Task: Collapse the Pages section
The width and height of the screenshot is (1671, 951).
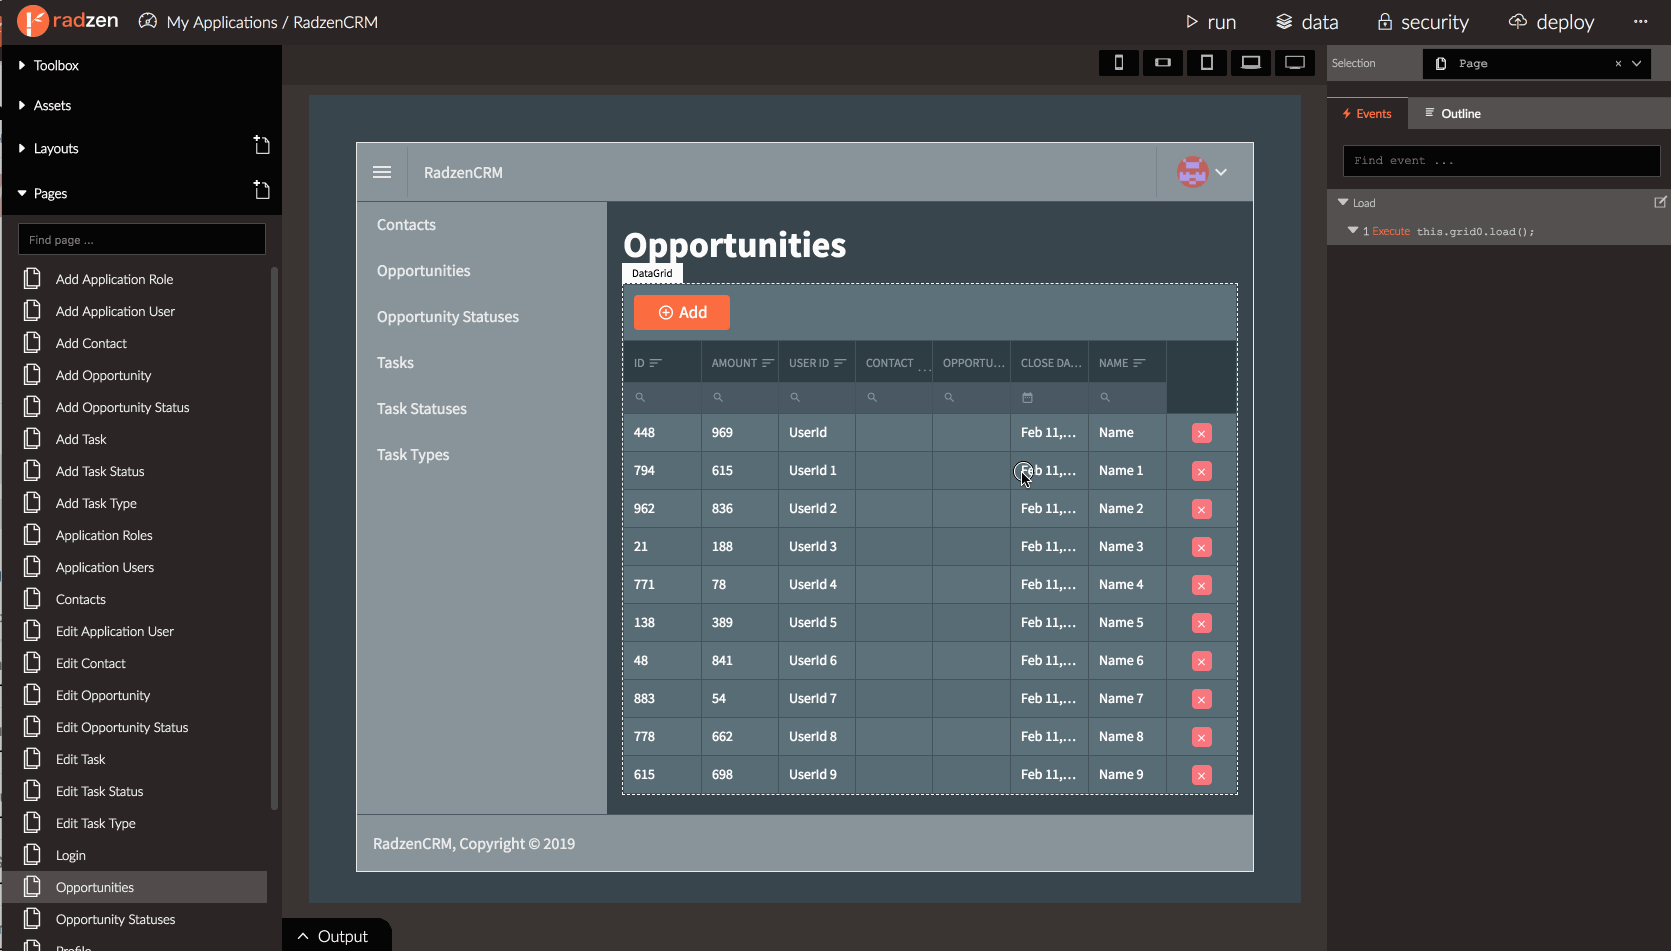Action: pos(42,193)
